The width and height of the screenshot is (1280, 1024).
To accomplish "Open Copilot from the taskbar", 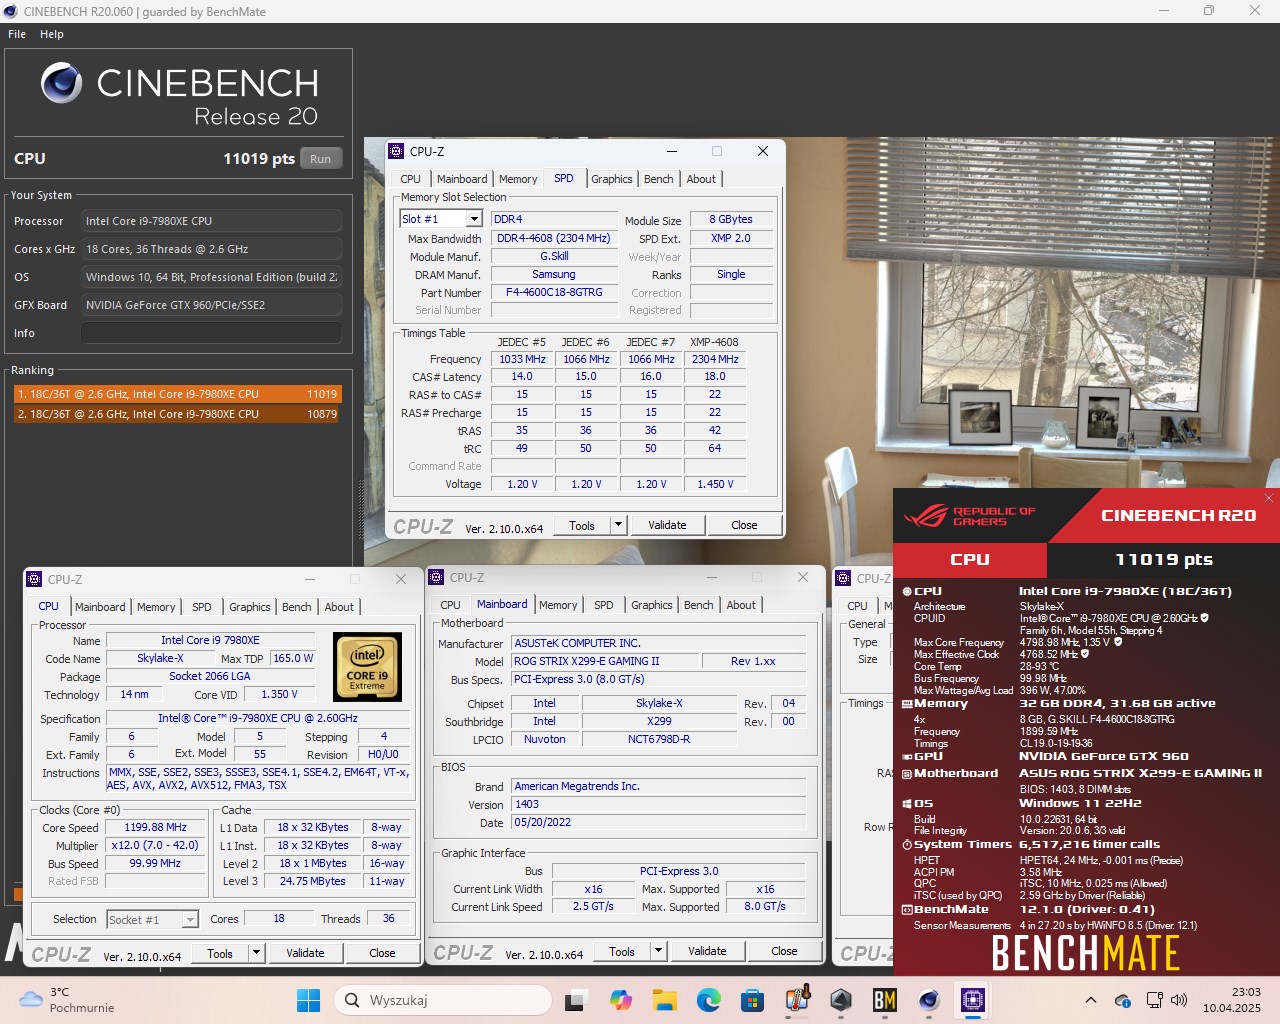I will [x=620, y=1000].
